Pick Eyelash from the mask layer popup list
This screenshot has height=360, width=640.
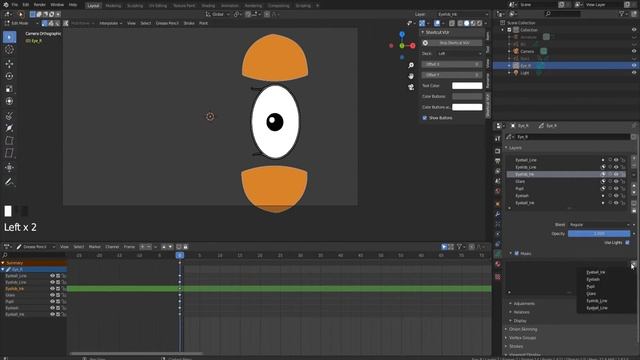coord(593,280)
